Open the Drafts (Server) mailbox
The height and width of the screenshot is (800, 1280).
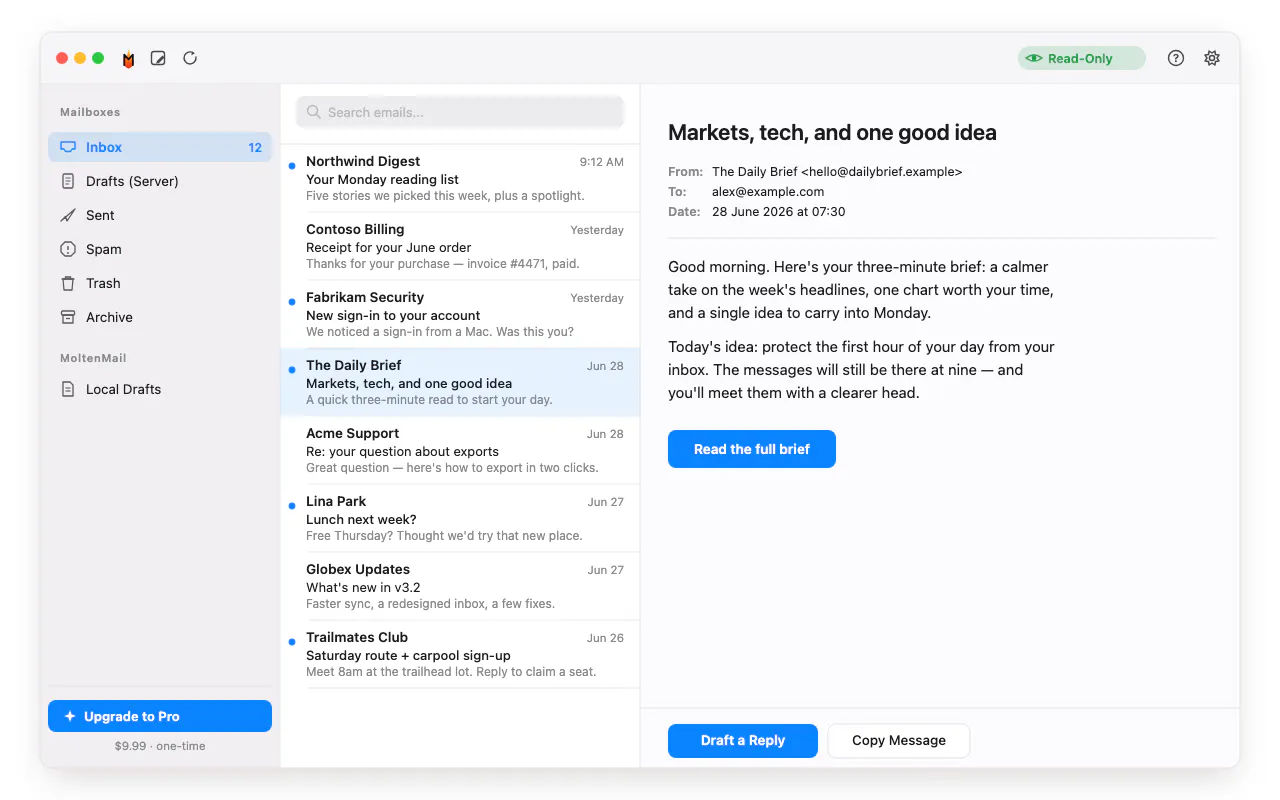[x=160, y=181]
